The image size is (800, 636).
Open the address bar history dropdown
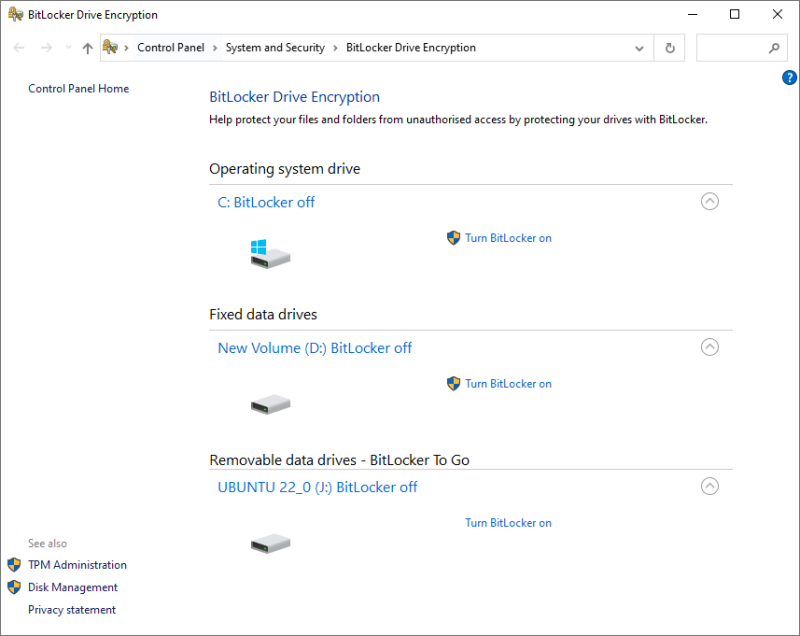pos(640,48)
